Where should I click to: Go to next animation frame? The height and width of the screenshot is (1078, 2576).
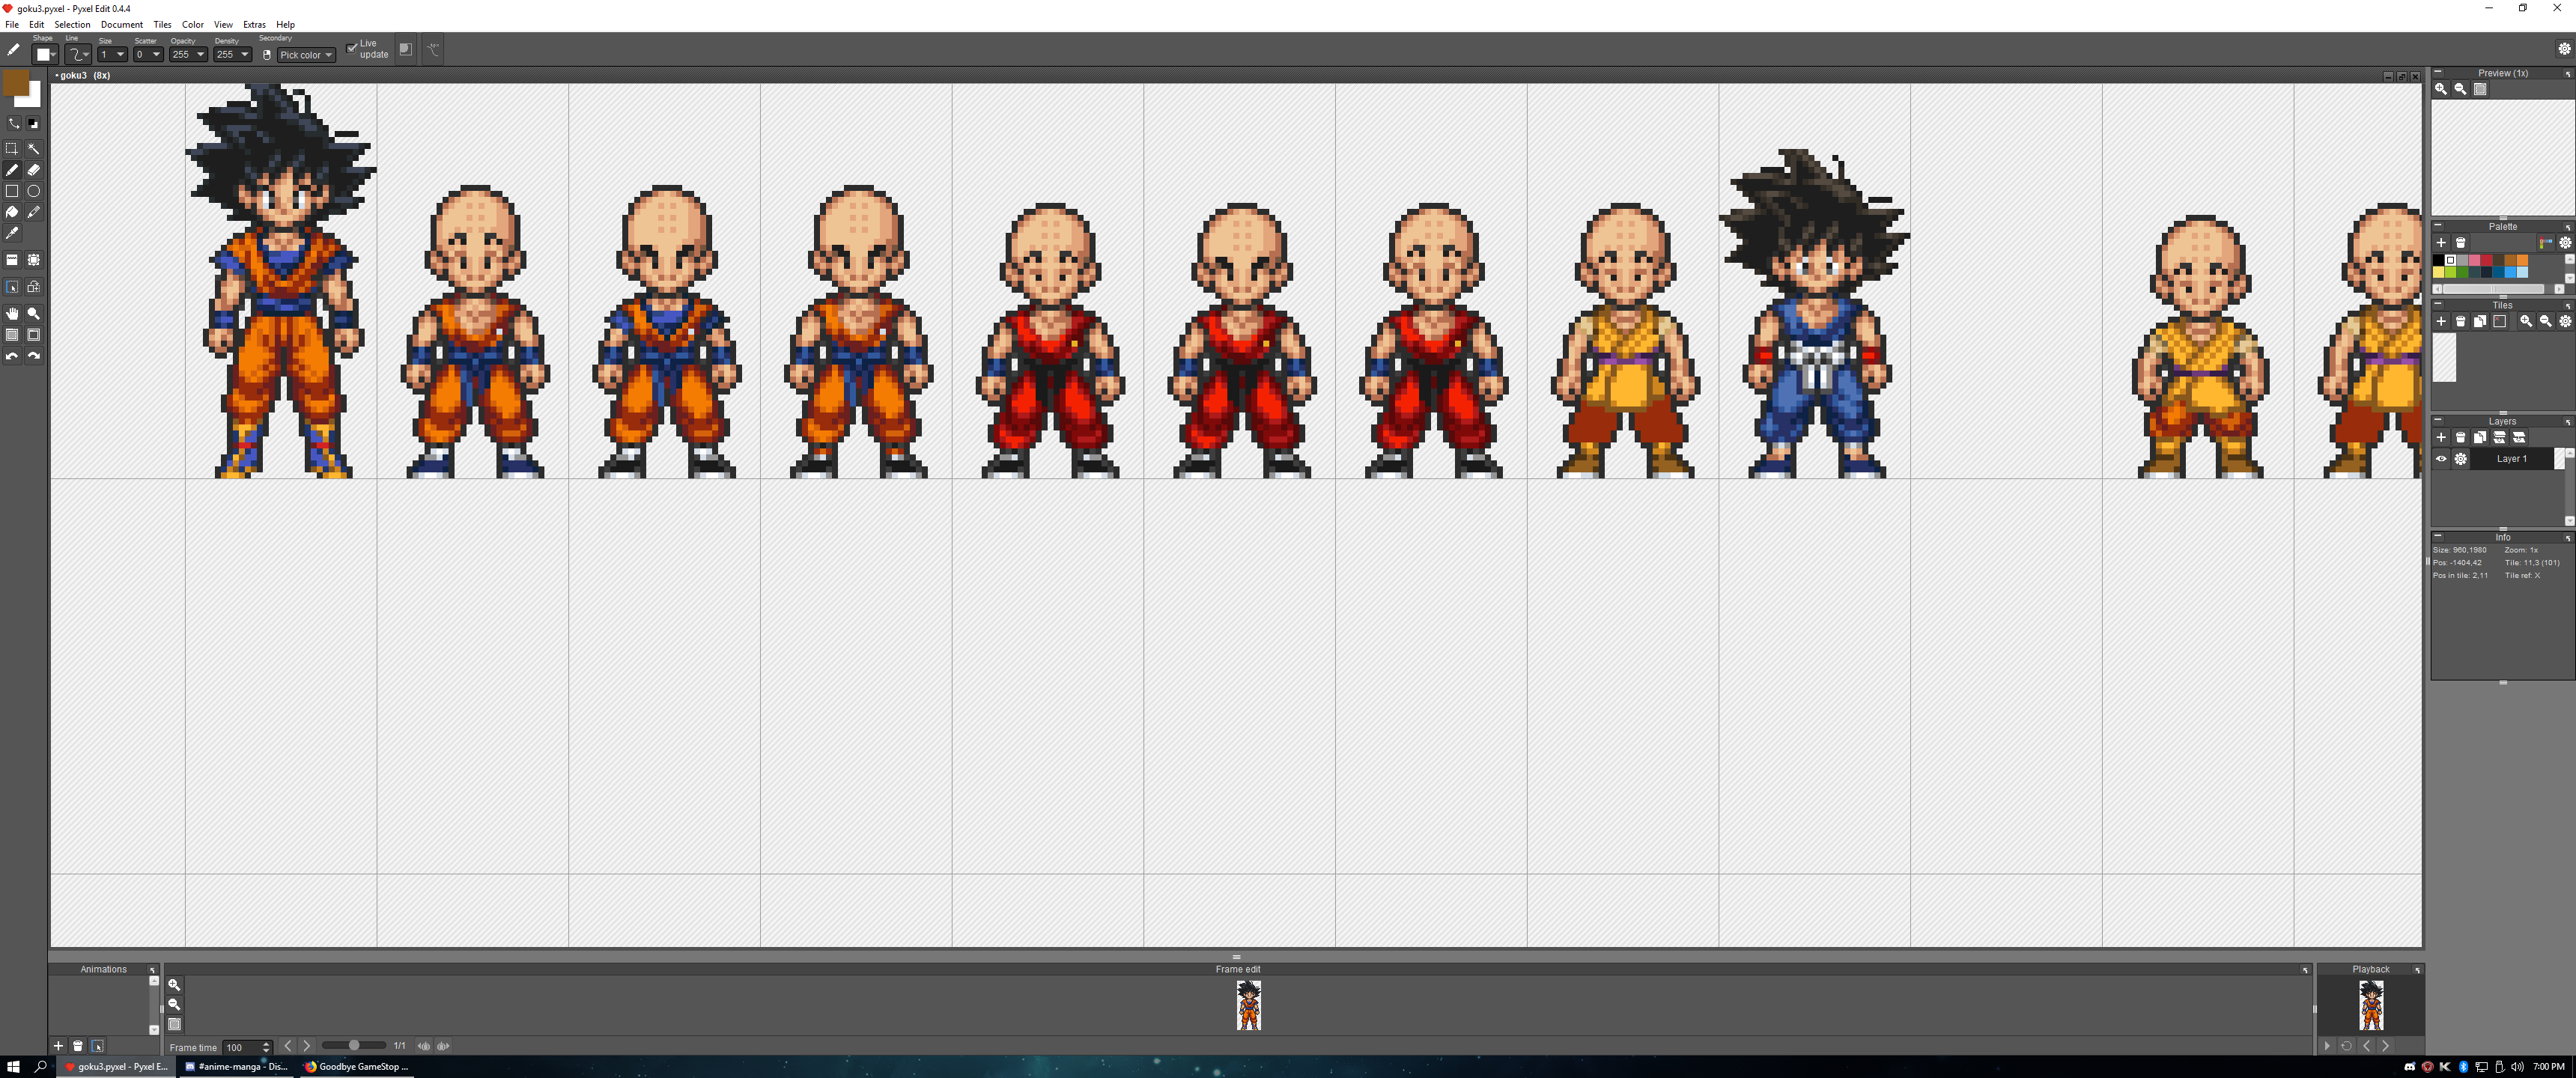point(307,1046)
